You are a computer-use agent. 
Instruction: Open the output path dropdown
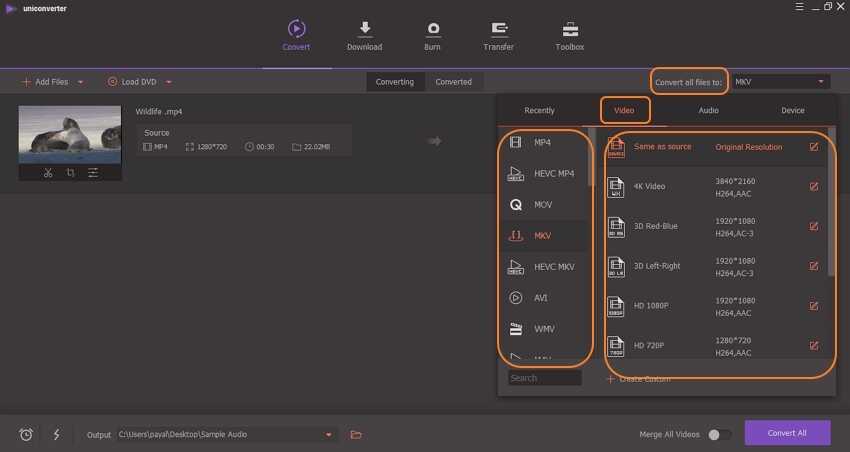tap(329, 434)
